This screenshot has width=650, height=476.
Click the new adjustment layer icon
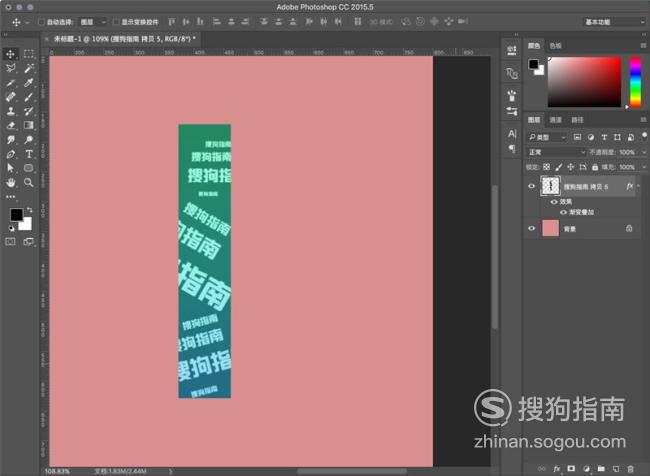tap(586, 469)
